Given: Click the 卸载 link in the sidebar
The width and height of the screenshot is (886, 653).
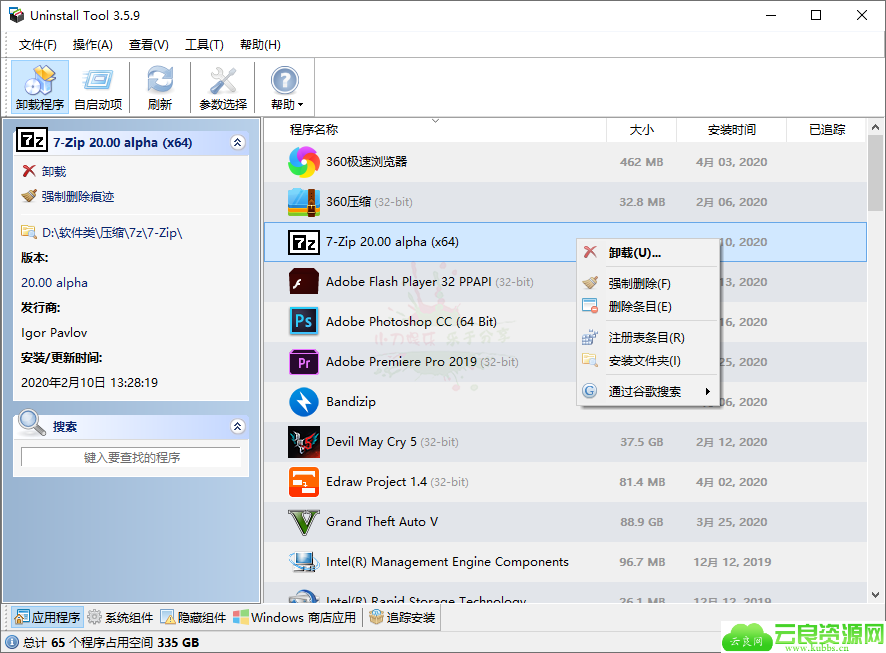Looking at the screenshot, I should (x=54, y=171).
